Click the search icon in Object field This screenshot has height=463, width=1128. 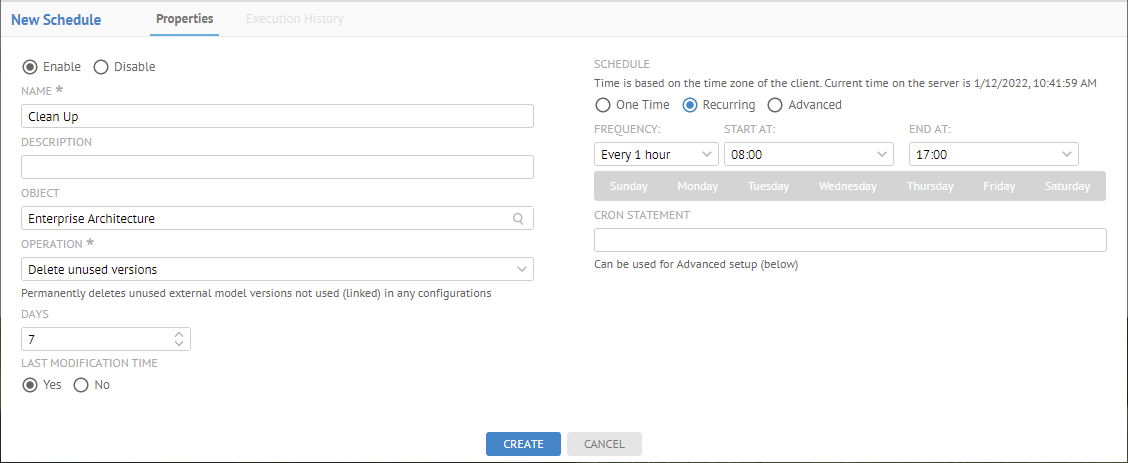point(518,218)
